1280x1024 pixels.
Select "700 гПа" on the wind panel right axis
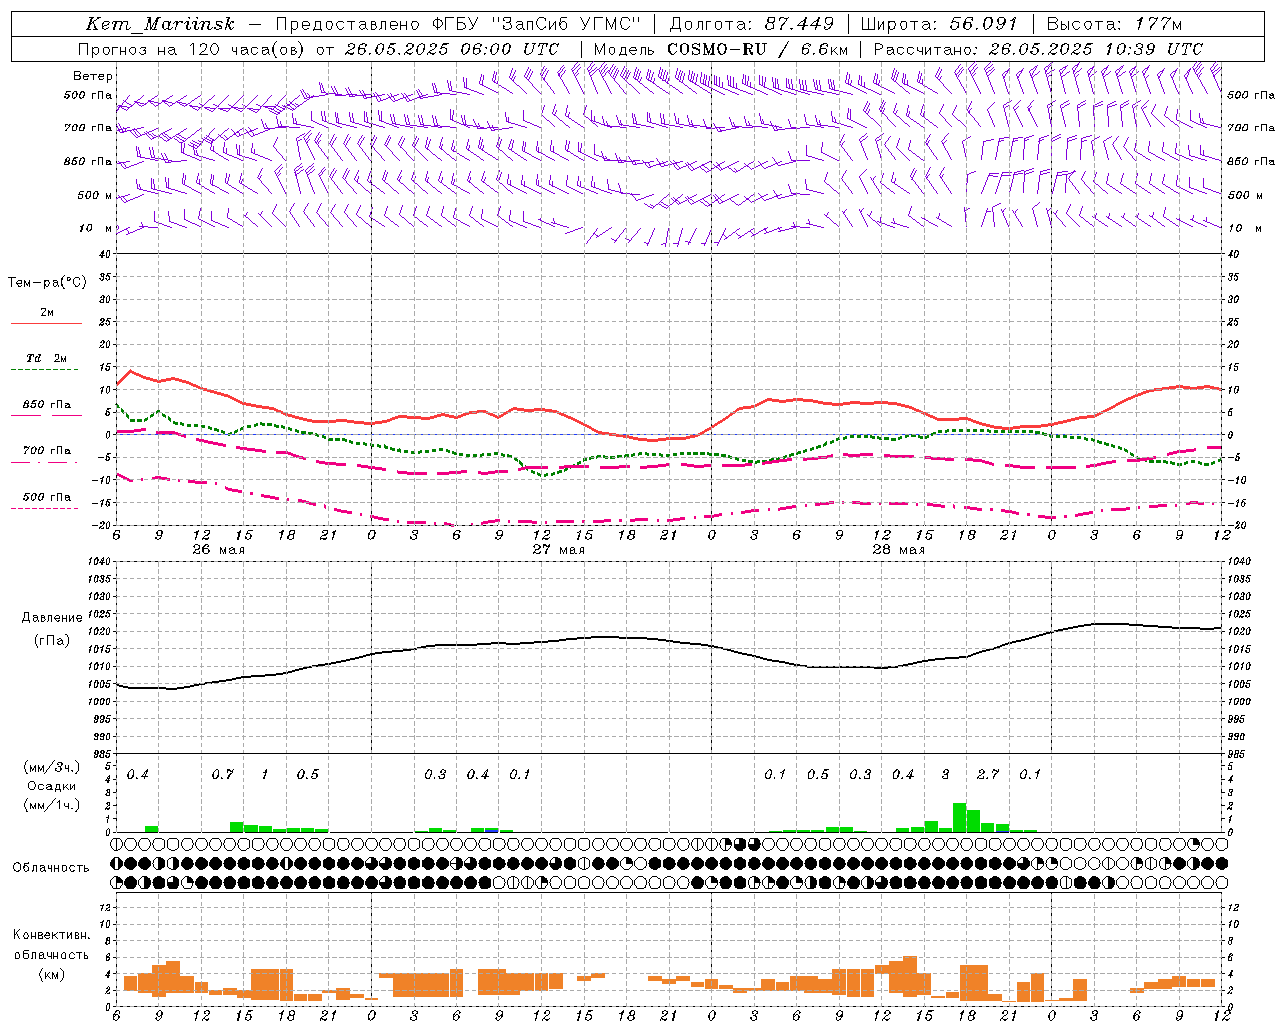tap(1251, 128)
